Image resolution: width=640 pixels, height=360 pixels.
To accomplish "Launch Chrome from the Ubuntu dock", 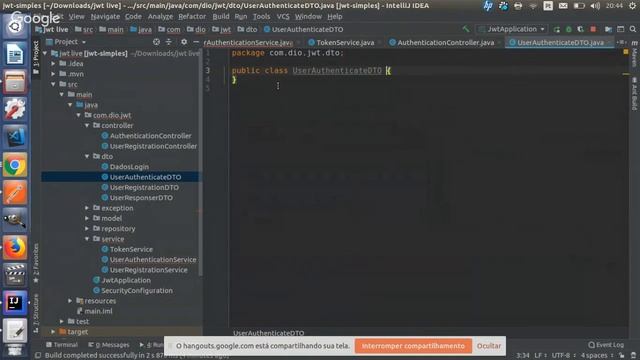I will [15, 165].
